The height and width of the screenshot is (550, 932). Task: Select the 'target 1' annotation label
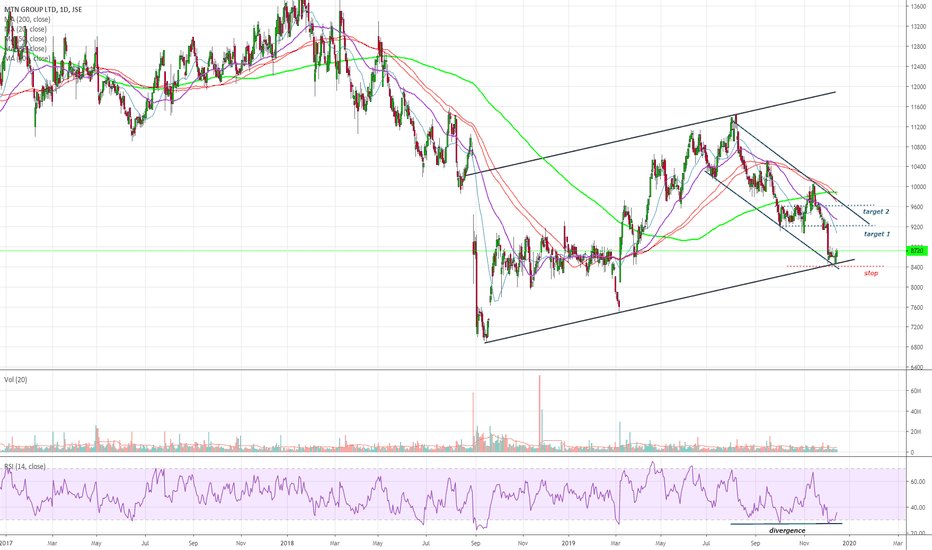pyautogui.click(x=877, y=234)
